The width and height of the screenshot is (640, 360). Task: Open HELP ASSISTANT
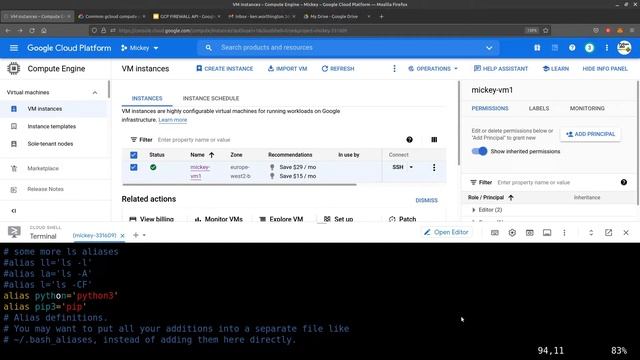click(x=501, y=69)
